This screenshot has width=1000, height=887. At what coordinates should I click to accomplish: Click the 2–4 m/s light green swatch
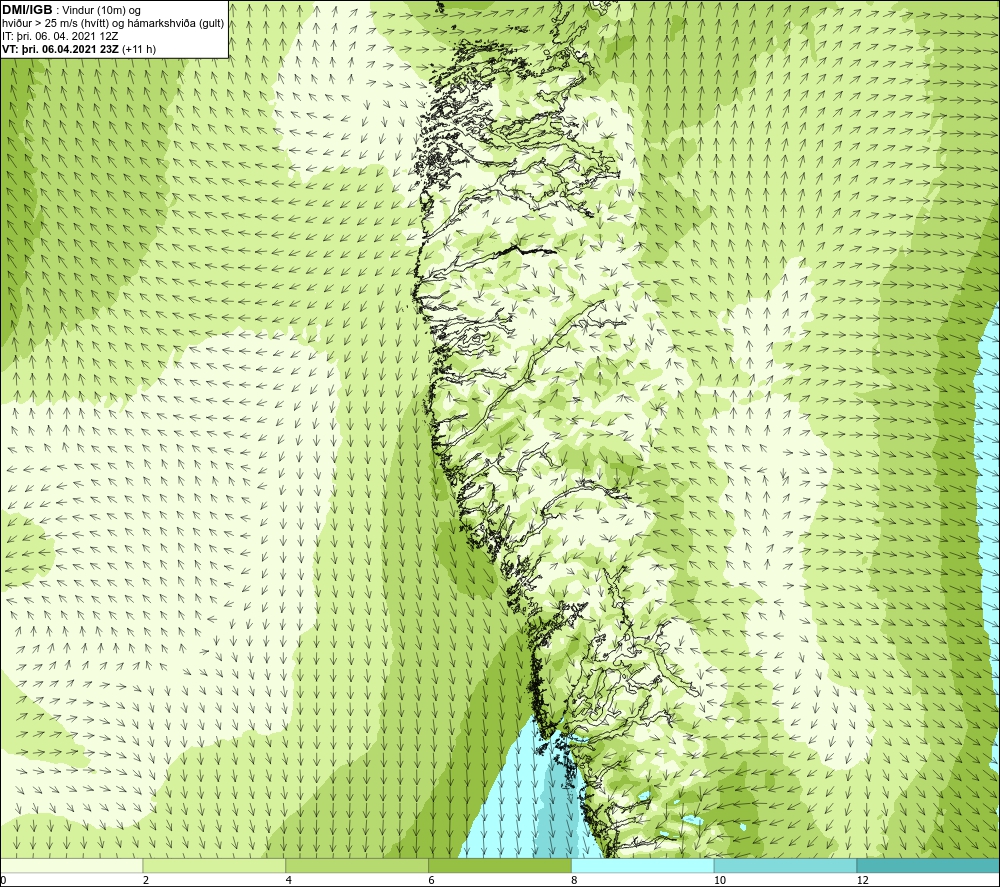[x=214, y=865]
